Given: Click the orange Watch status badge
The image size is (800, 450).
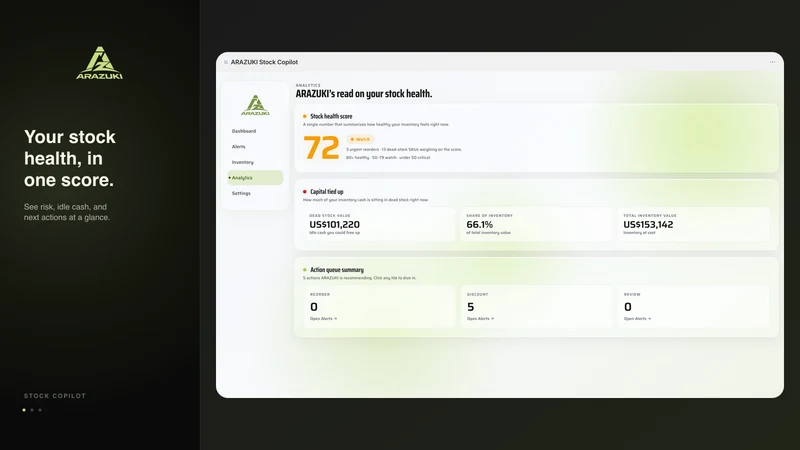Looking at the screenshot, I should click(360, 139).
